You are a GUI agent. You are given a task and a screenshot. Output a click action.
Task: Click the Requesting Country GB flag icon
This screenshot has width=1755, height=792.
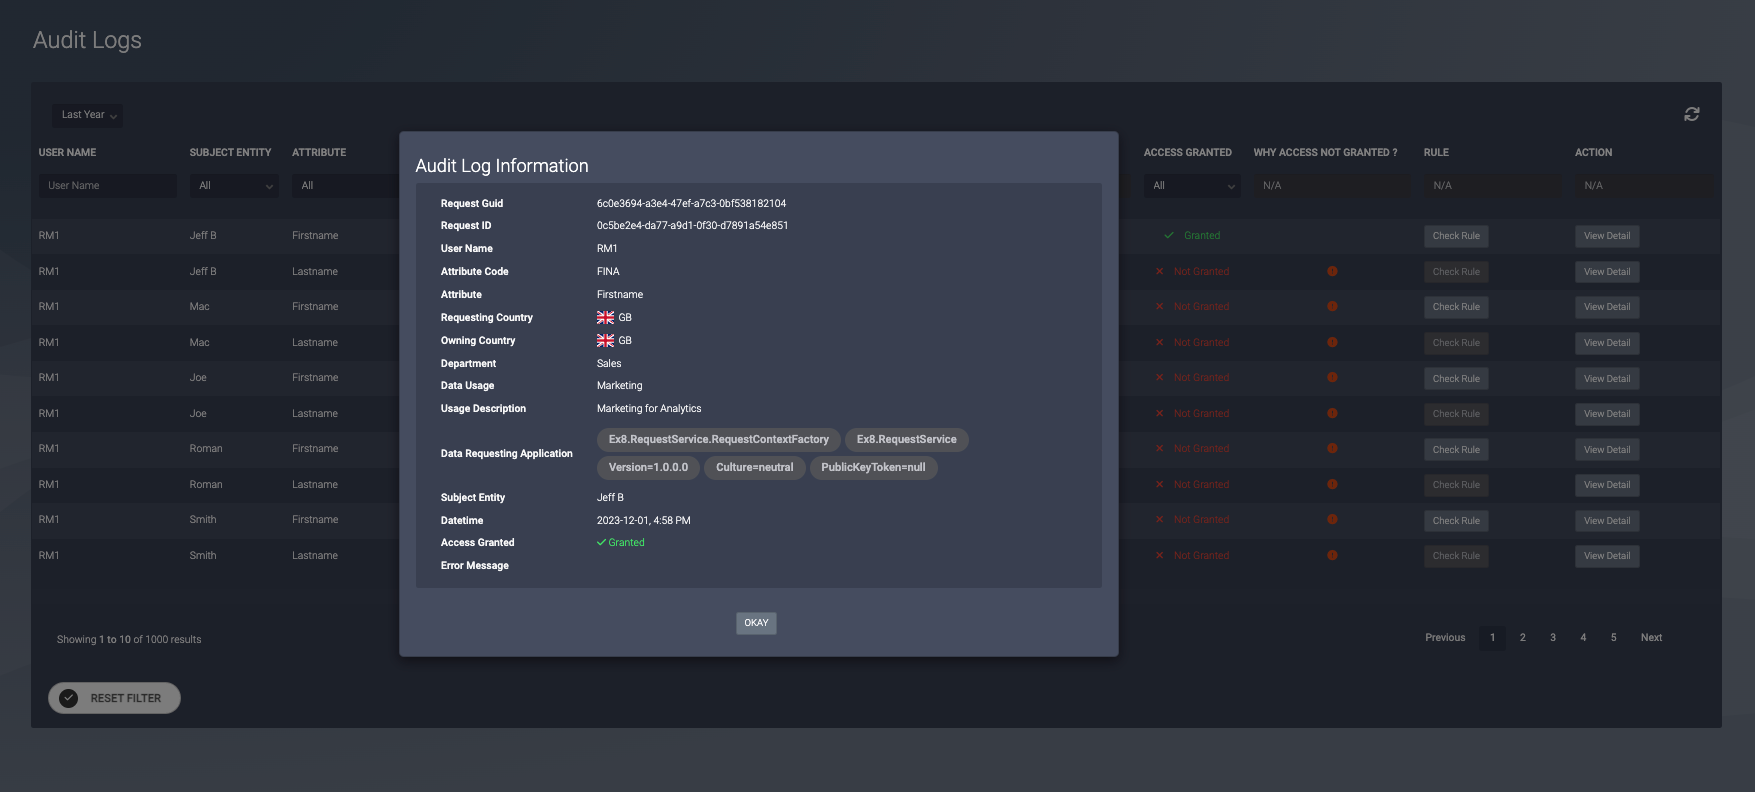click(605, 318)
